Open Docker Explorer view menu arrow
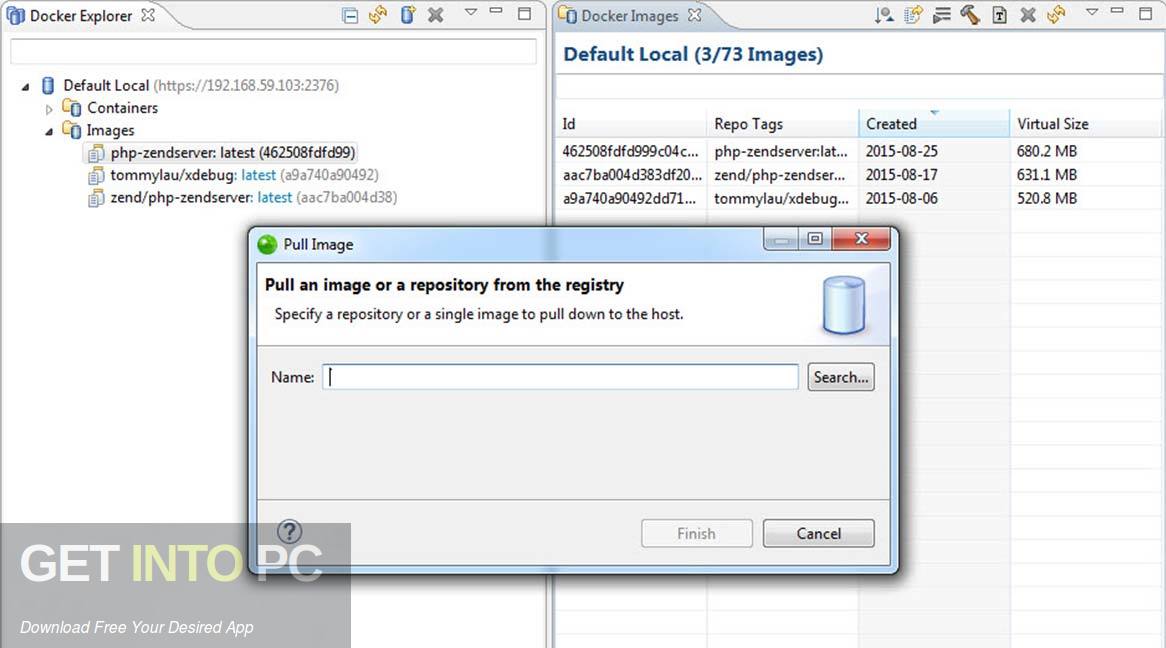Image resolution: width=1166 pixels, height=648 pixels. [x=471, y=12]
